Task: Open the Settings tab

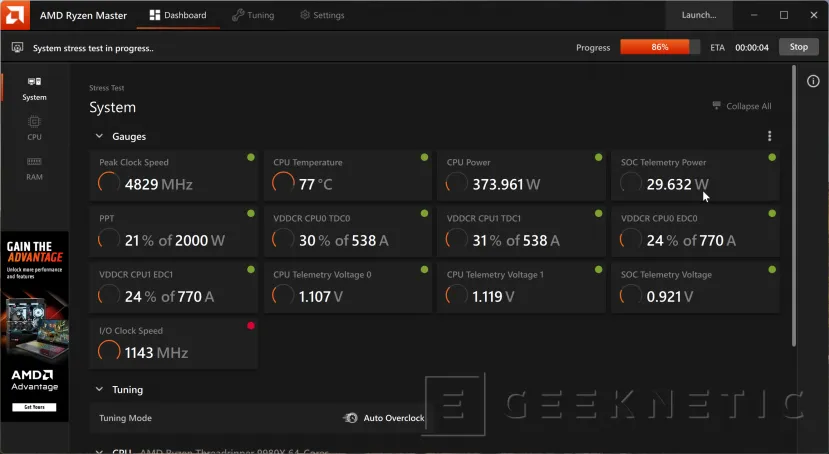Action: 322,15
